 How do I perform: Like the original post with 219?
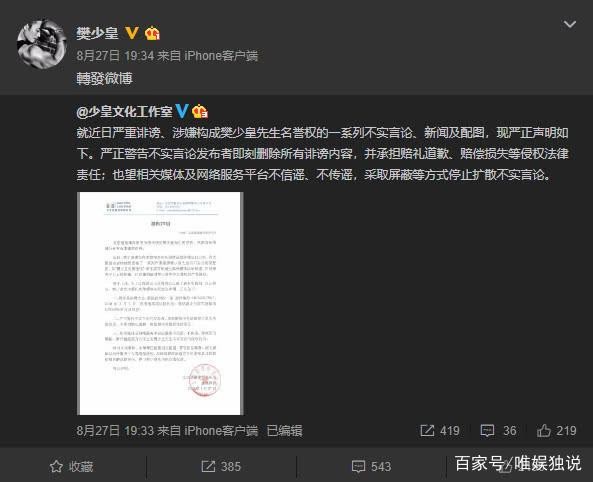[x=557, y=431]
